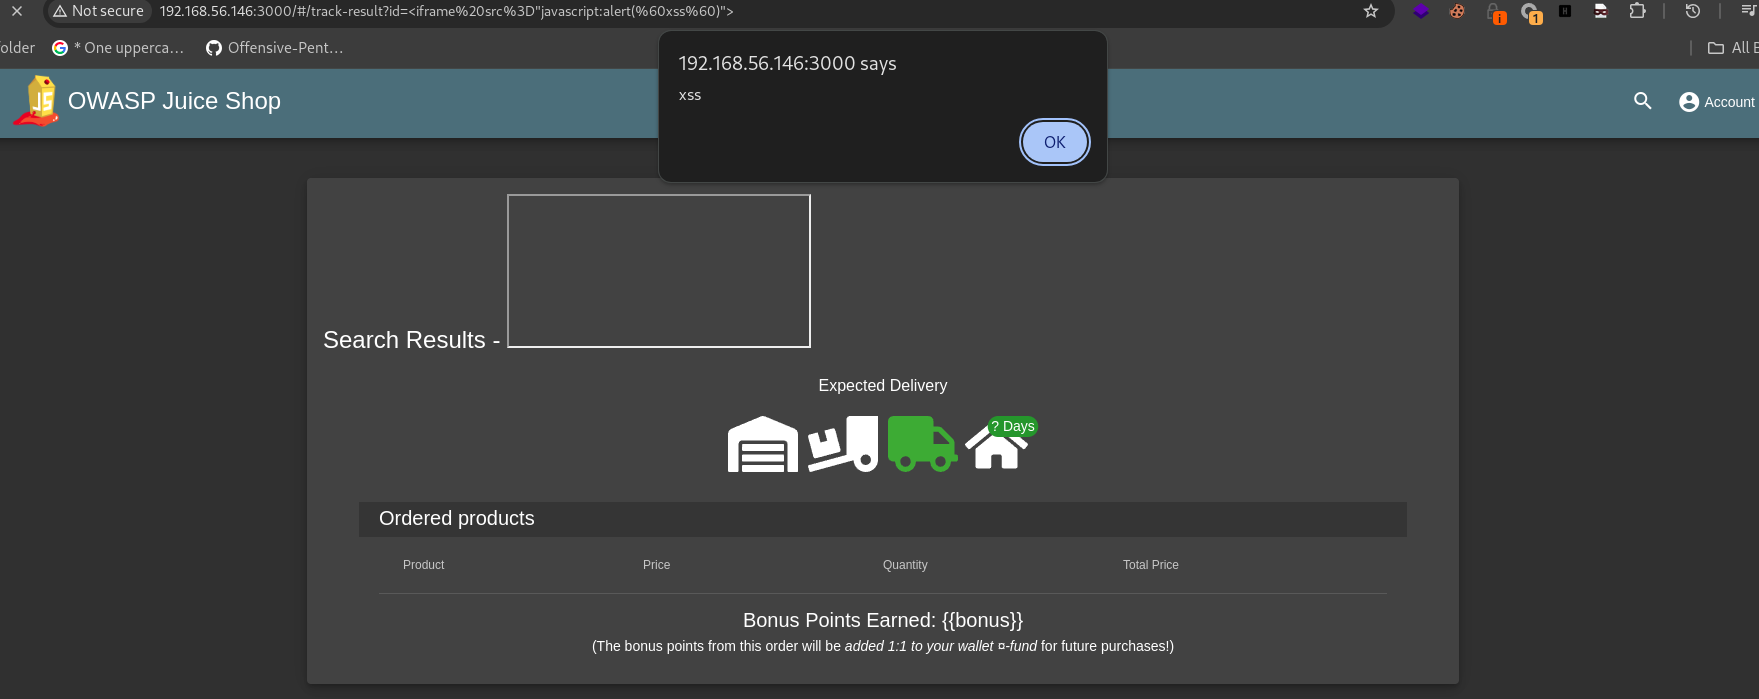Click the wallet fund bonus note text
1759x699 pixels.
point(883,646)
